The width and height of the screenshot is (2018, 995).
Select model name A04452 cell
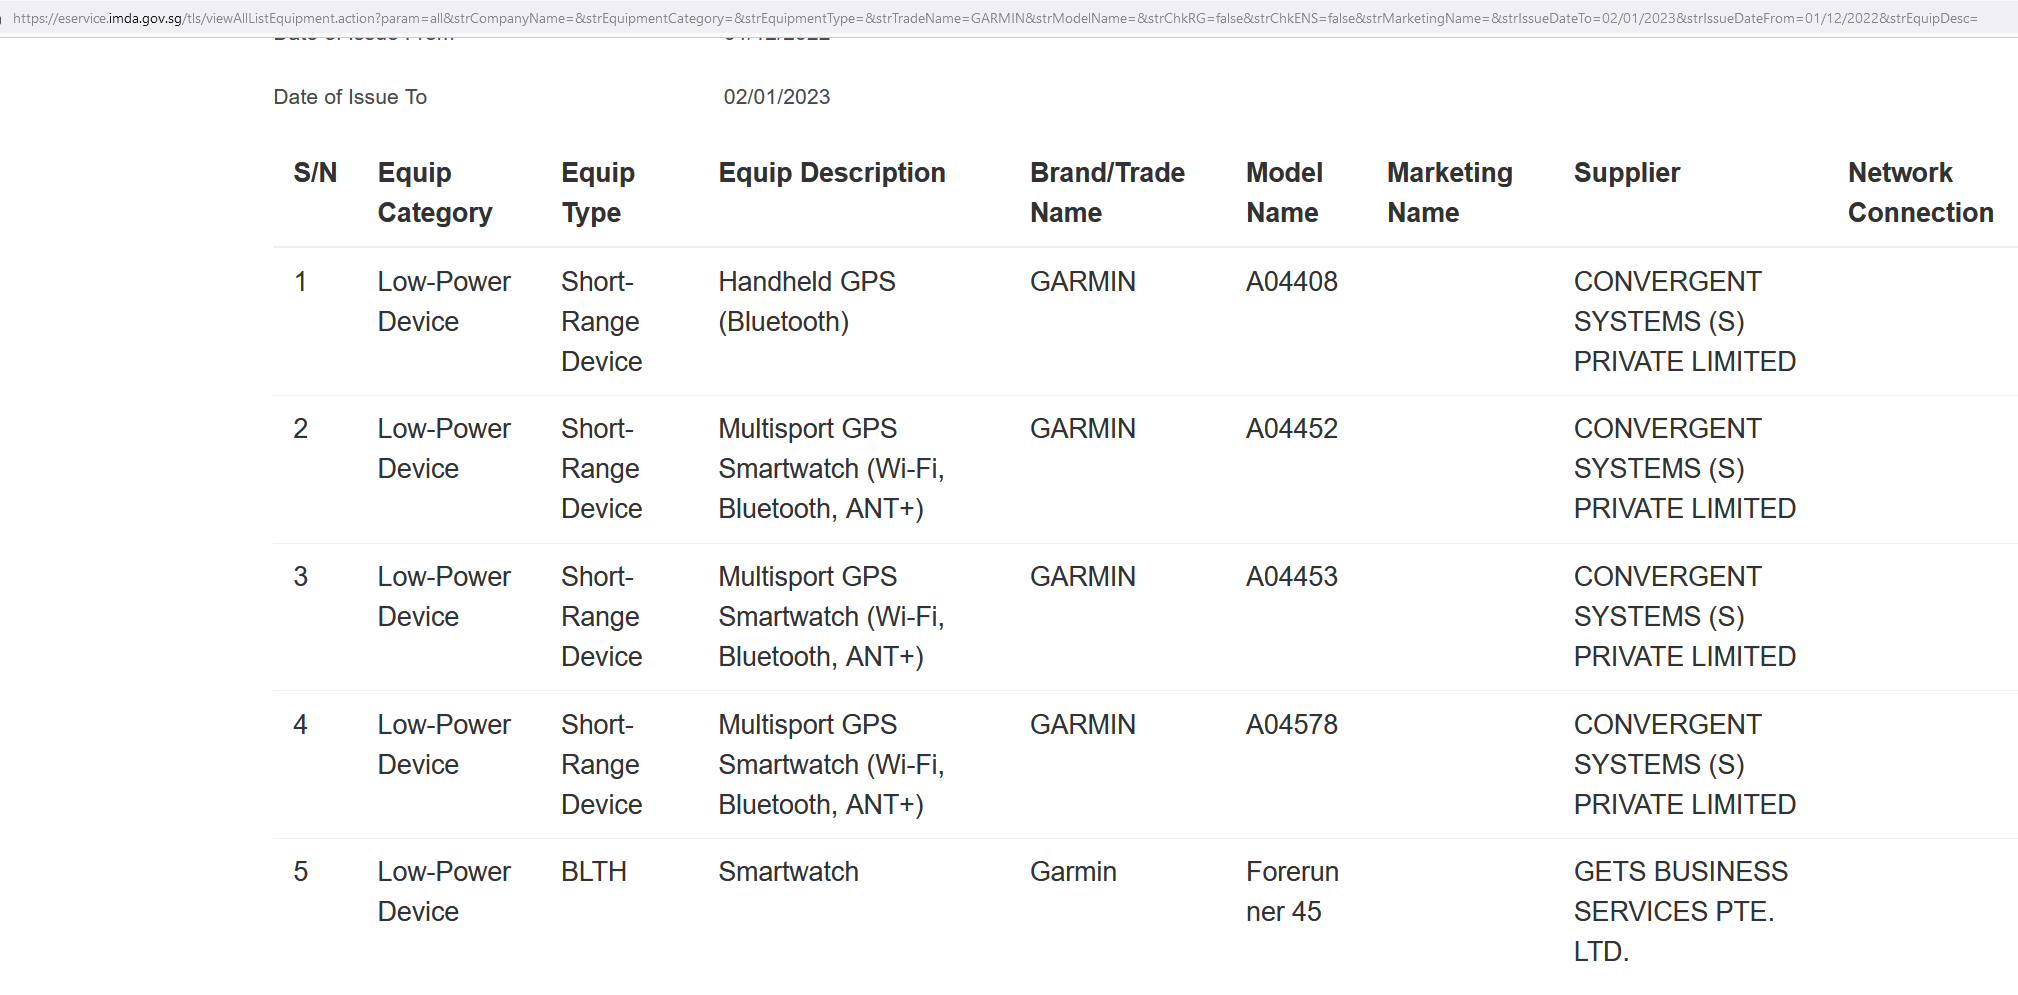click(x=1291, y=429)
